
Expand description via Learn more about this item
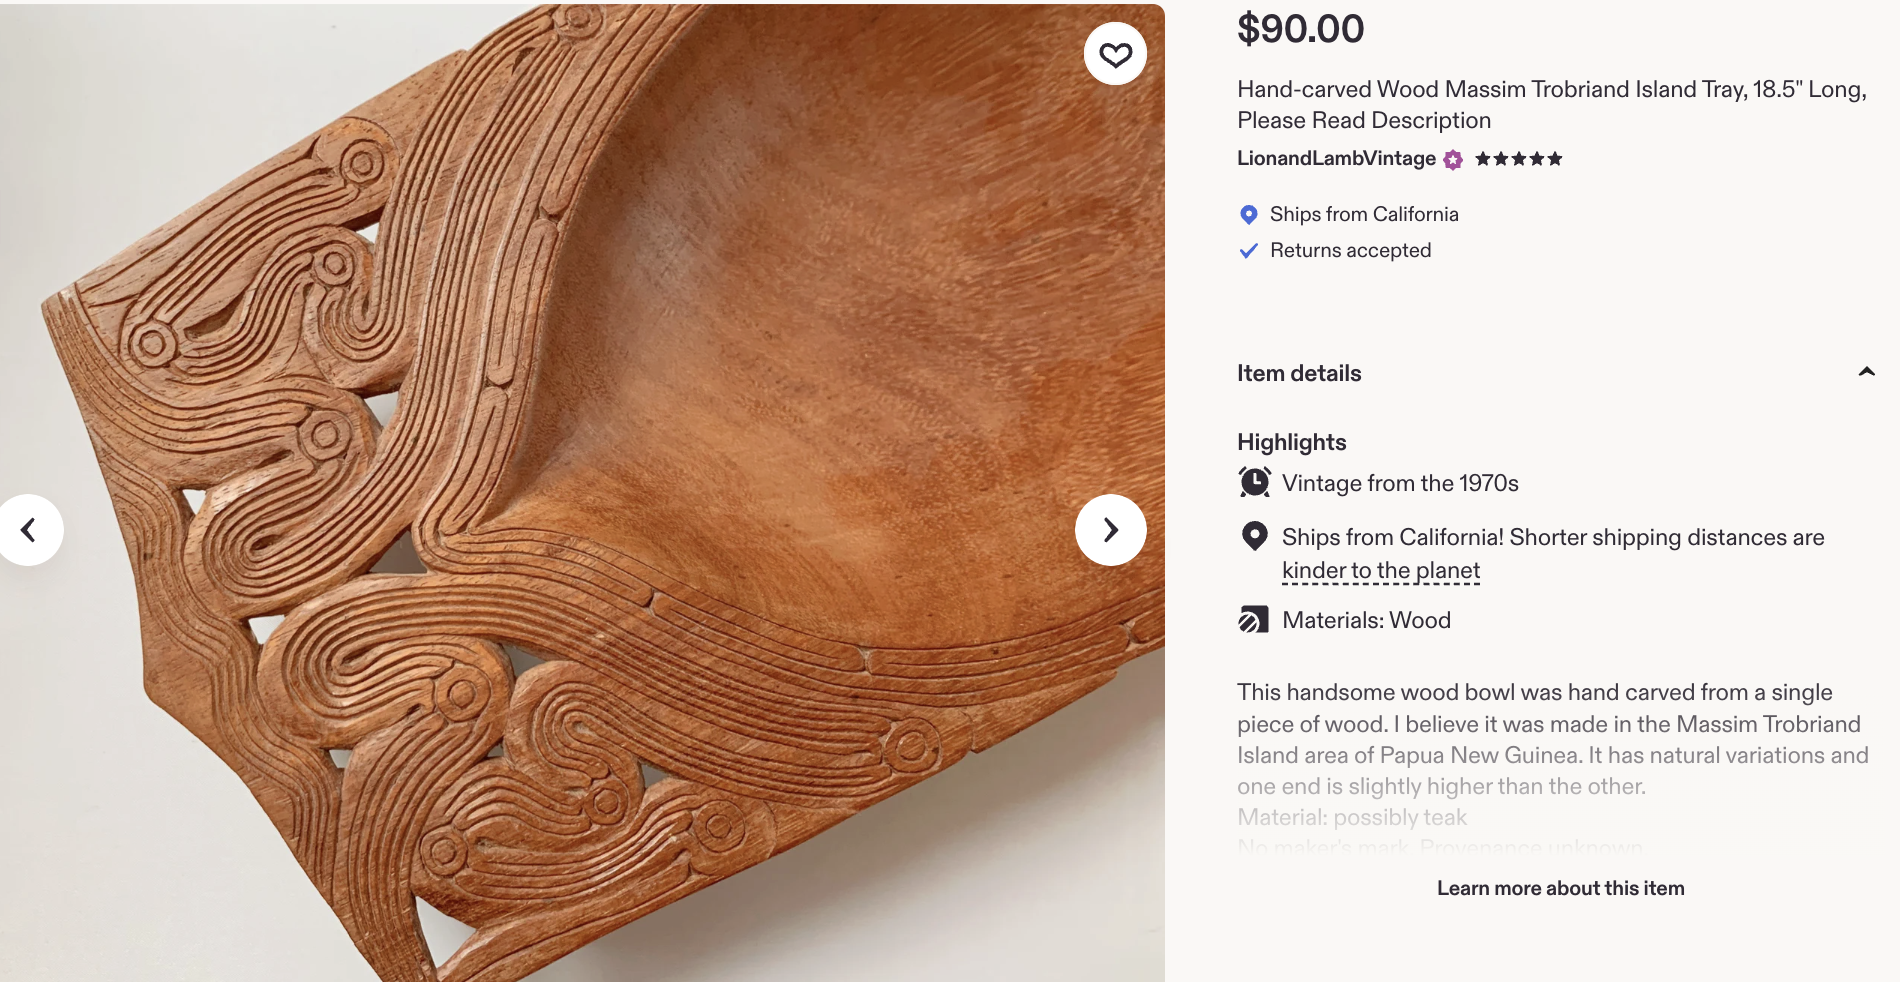point(1560,888)
